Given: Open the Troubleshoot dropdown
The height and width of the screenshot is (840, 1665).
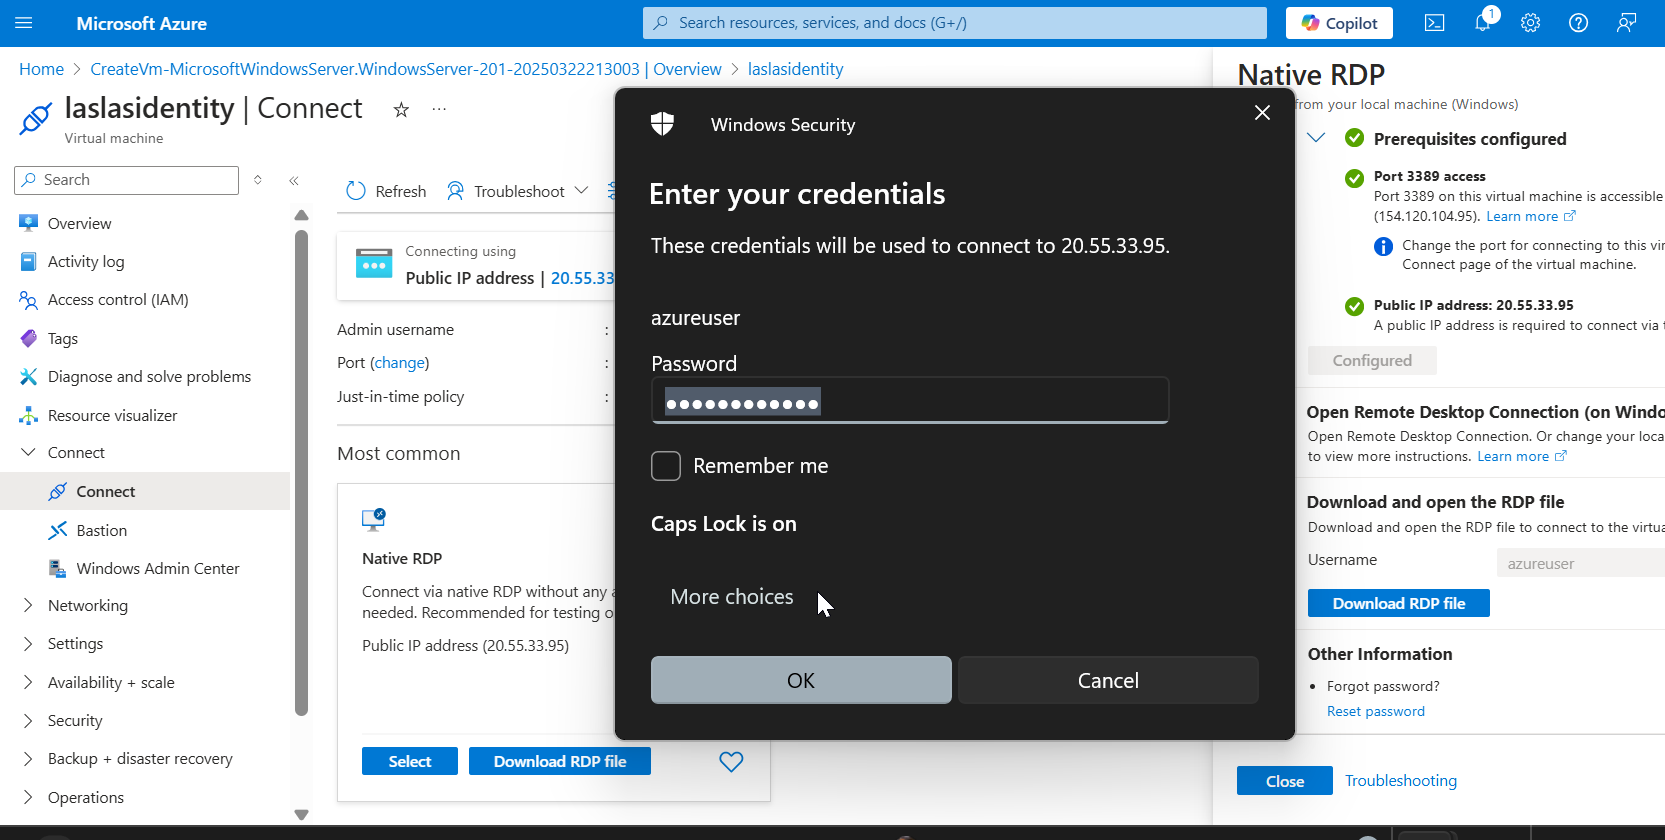Looking at the screenshot, I should coord(518,191).
